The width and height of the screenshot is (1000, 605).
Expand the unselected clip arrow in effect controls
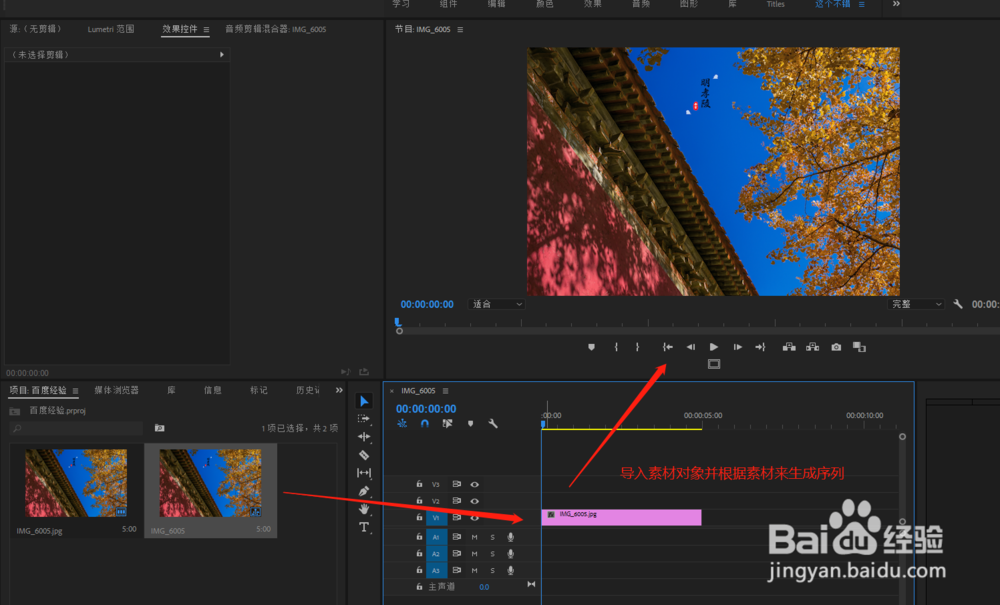click(x=222, y=55)
